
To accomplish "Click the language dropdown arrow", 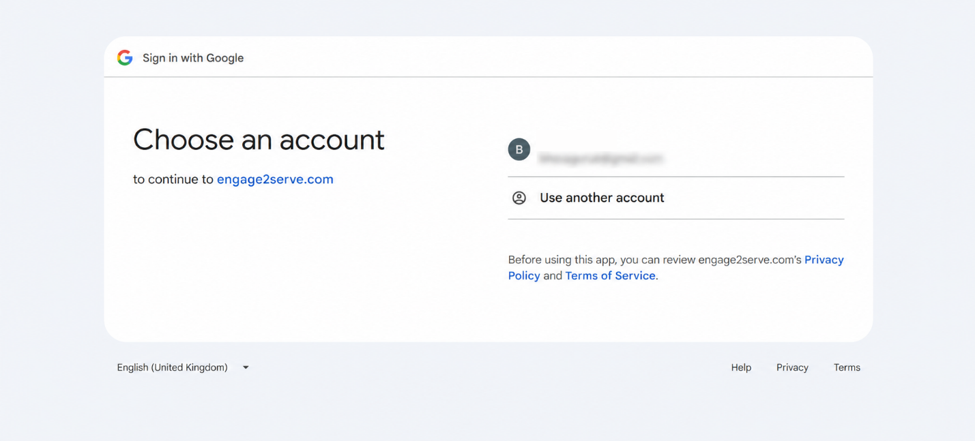I will point(246,368).
